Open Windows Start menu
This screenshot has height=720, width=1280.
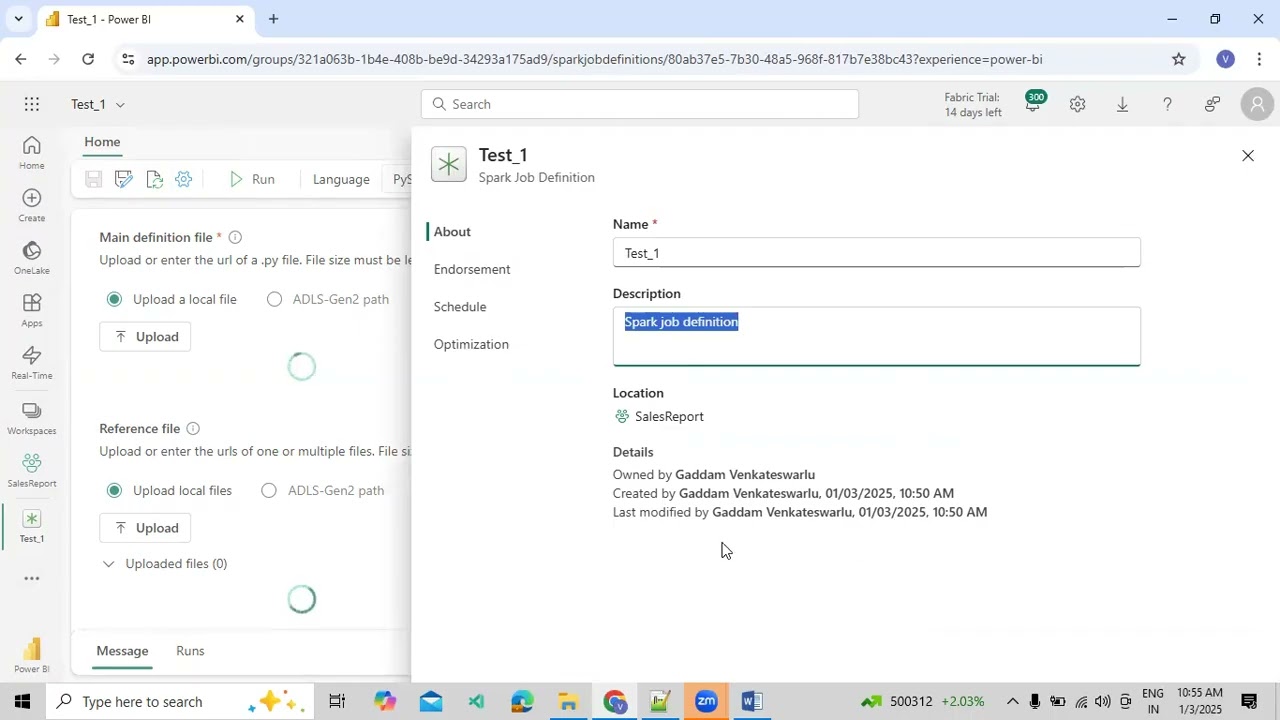click(x=22, y=701)
